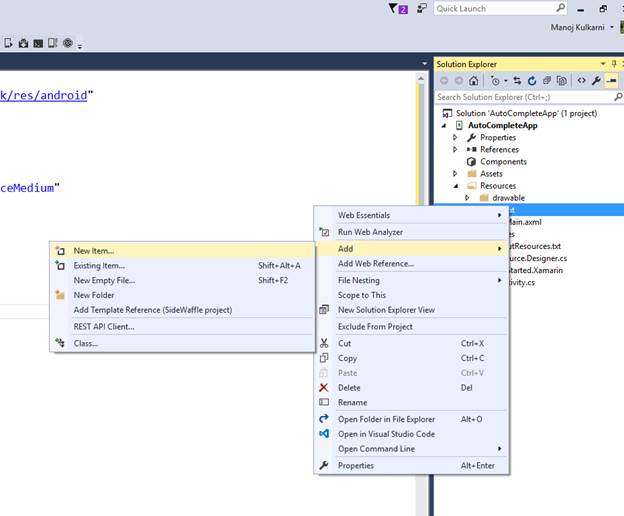Choose Run Web Analyzer
Screen dimensions: 624x516
point(411,232)
